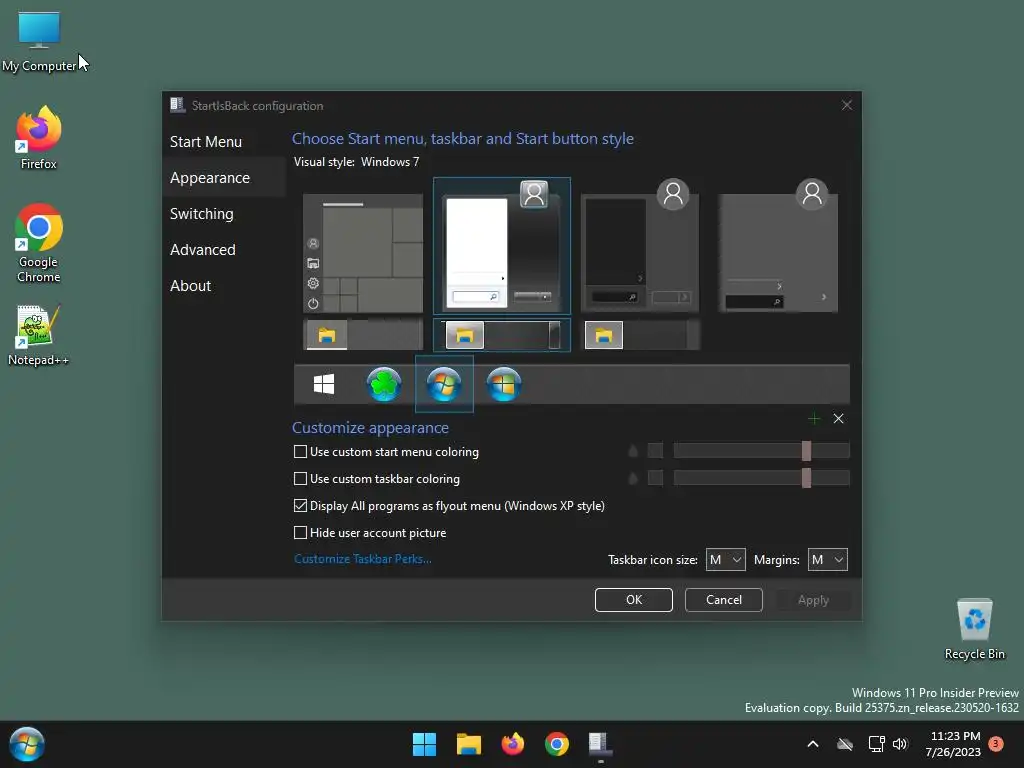Select the Firefox desktop shortcut
The width and height of the screenshot is (1024, 768).
[39, 138]
